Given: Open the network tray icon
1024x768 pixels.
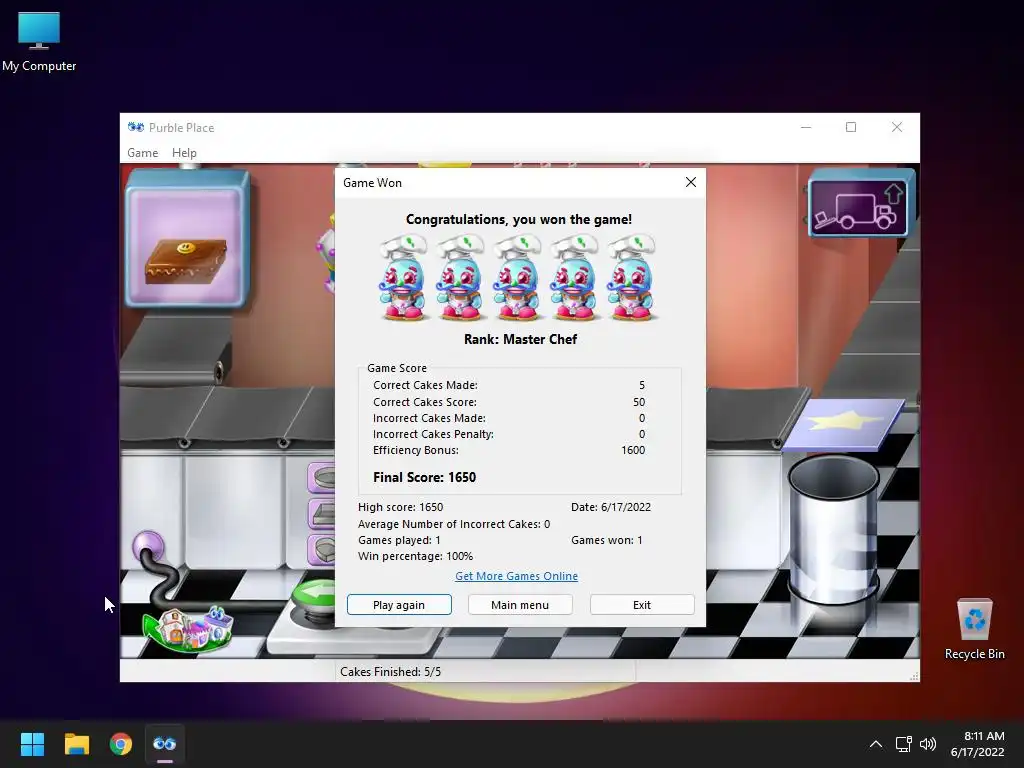Looking at the screenshot, I should tap(903, 744).
